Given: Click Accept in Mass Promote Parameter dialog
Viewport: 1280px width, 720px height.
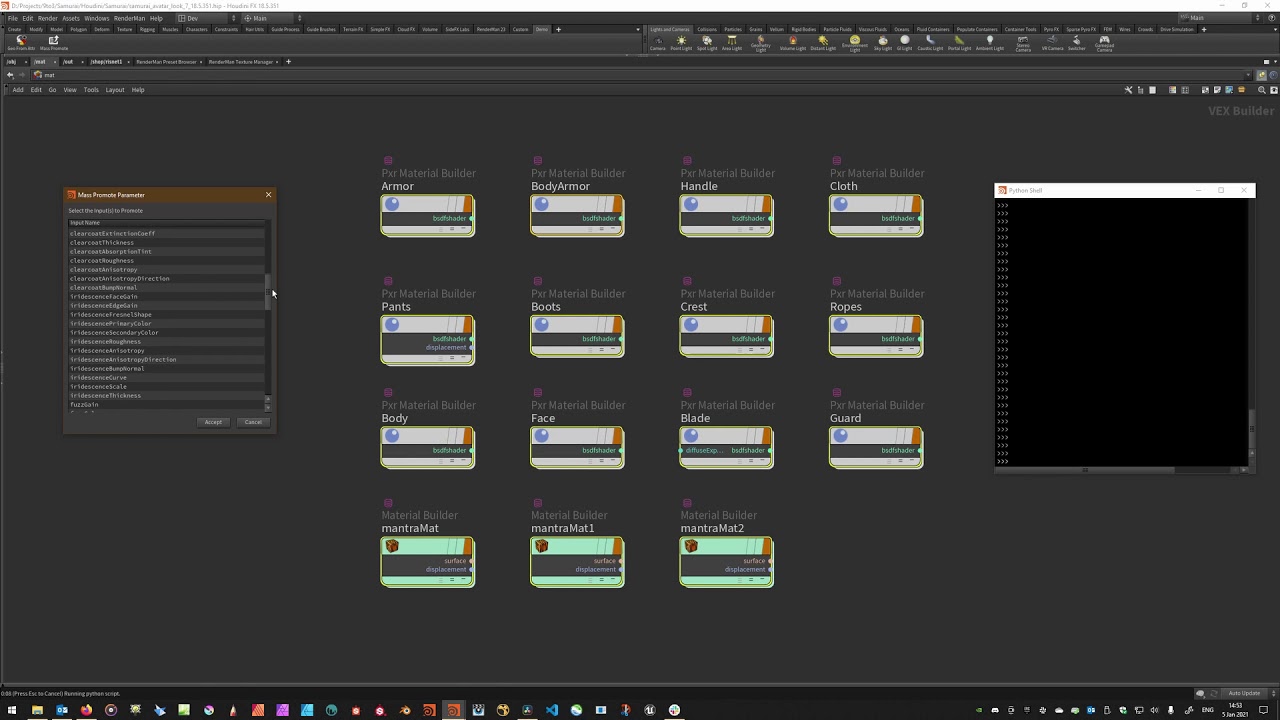Looking at the screenshot, I should tap(213, 422).
